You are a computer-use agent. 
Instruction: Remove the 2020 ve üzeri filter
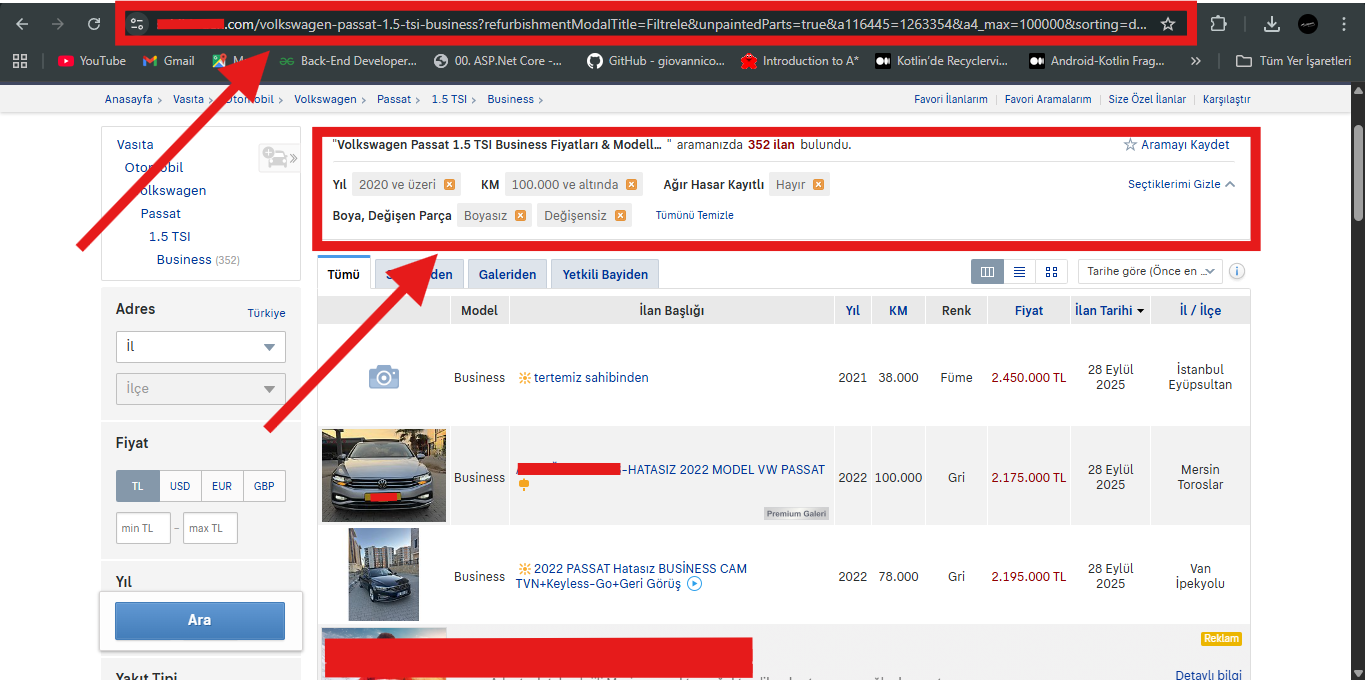[x=449, y=184]
